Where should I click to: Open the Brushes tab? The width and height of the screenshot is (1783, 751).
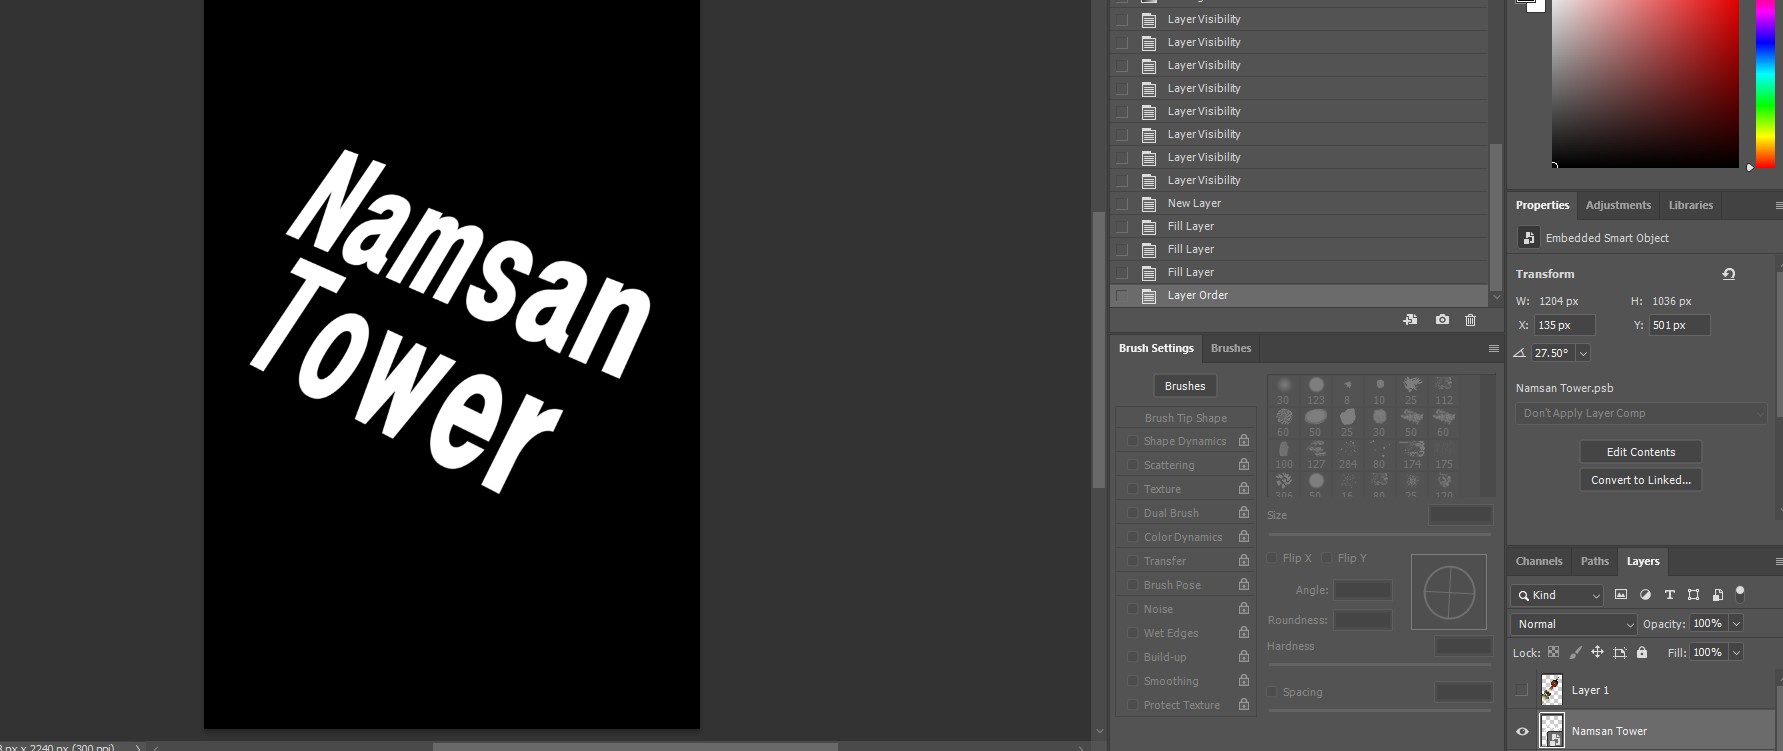[x=1230, y=348]
